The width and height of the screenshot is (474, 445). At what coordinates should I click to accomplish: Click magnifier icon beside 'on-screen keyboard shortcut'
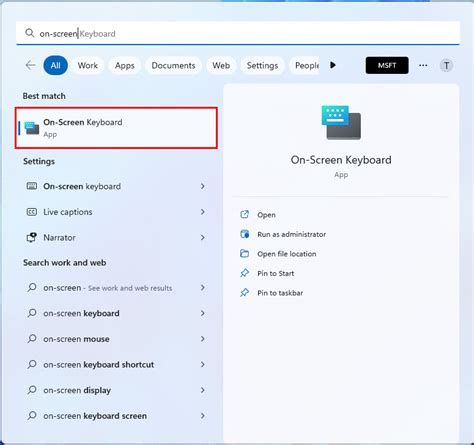(x=32, y=364)
